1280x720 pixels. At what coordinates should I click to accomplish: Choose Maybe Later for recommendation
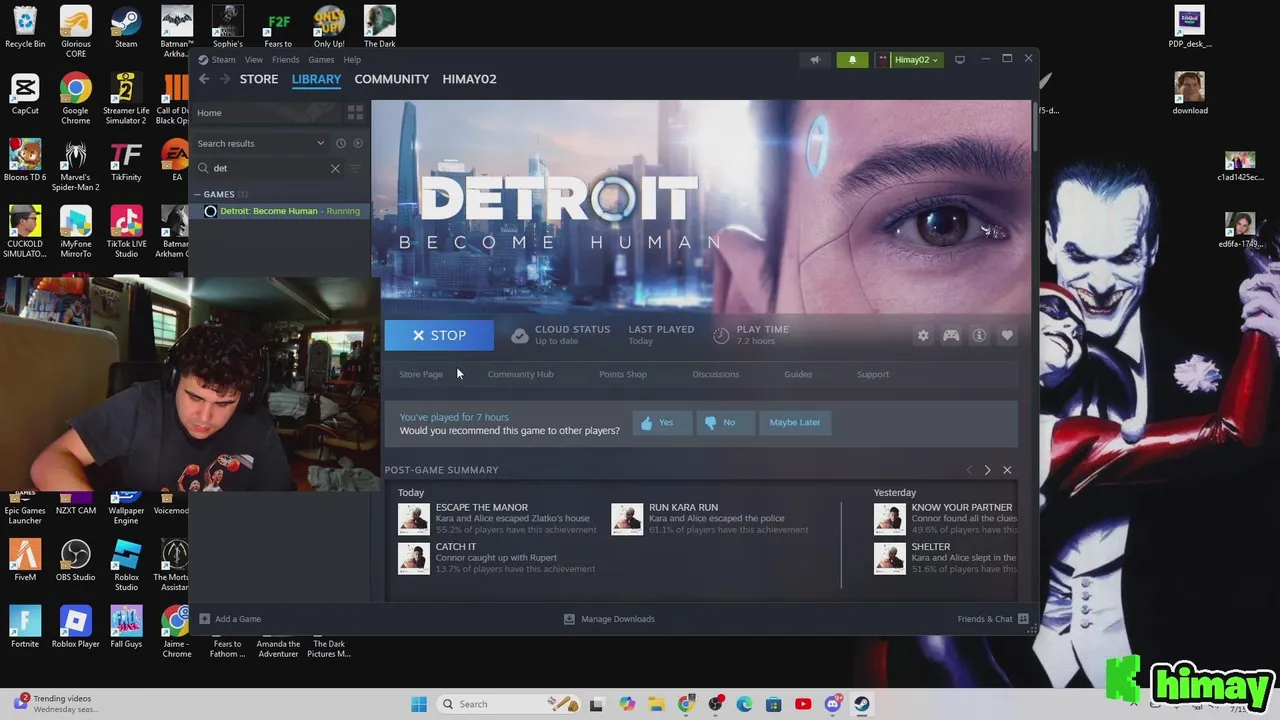pyautogui.click(x=795, y=423)
